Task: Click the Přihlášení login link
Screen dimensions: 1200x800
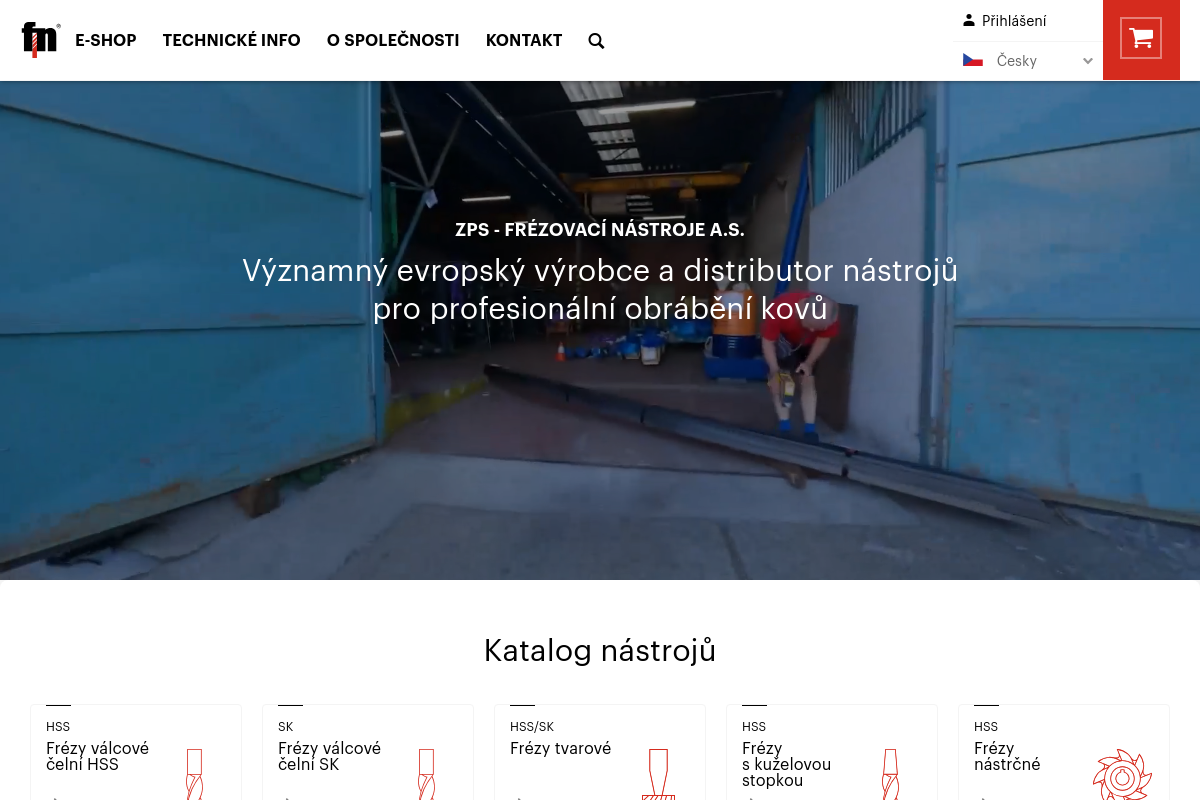Action: click(1014, 21)
